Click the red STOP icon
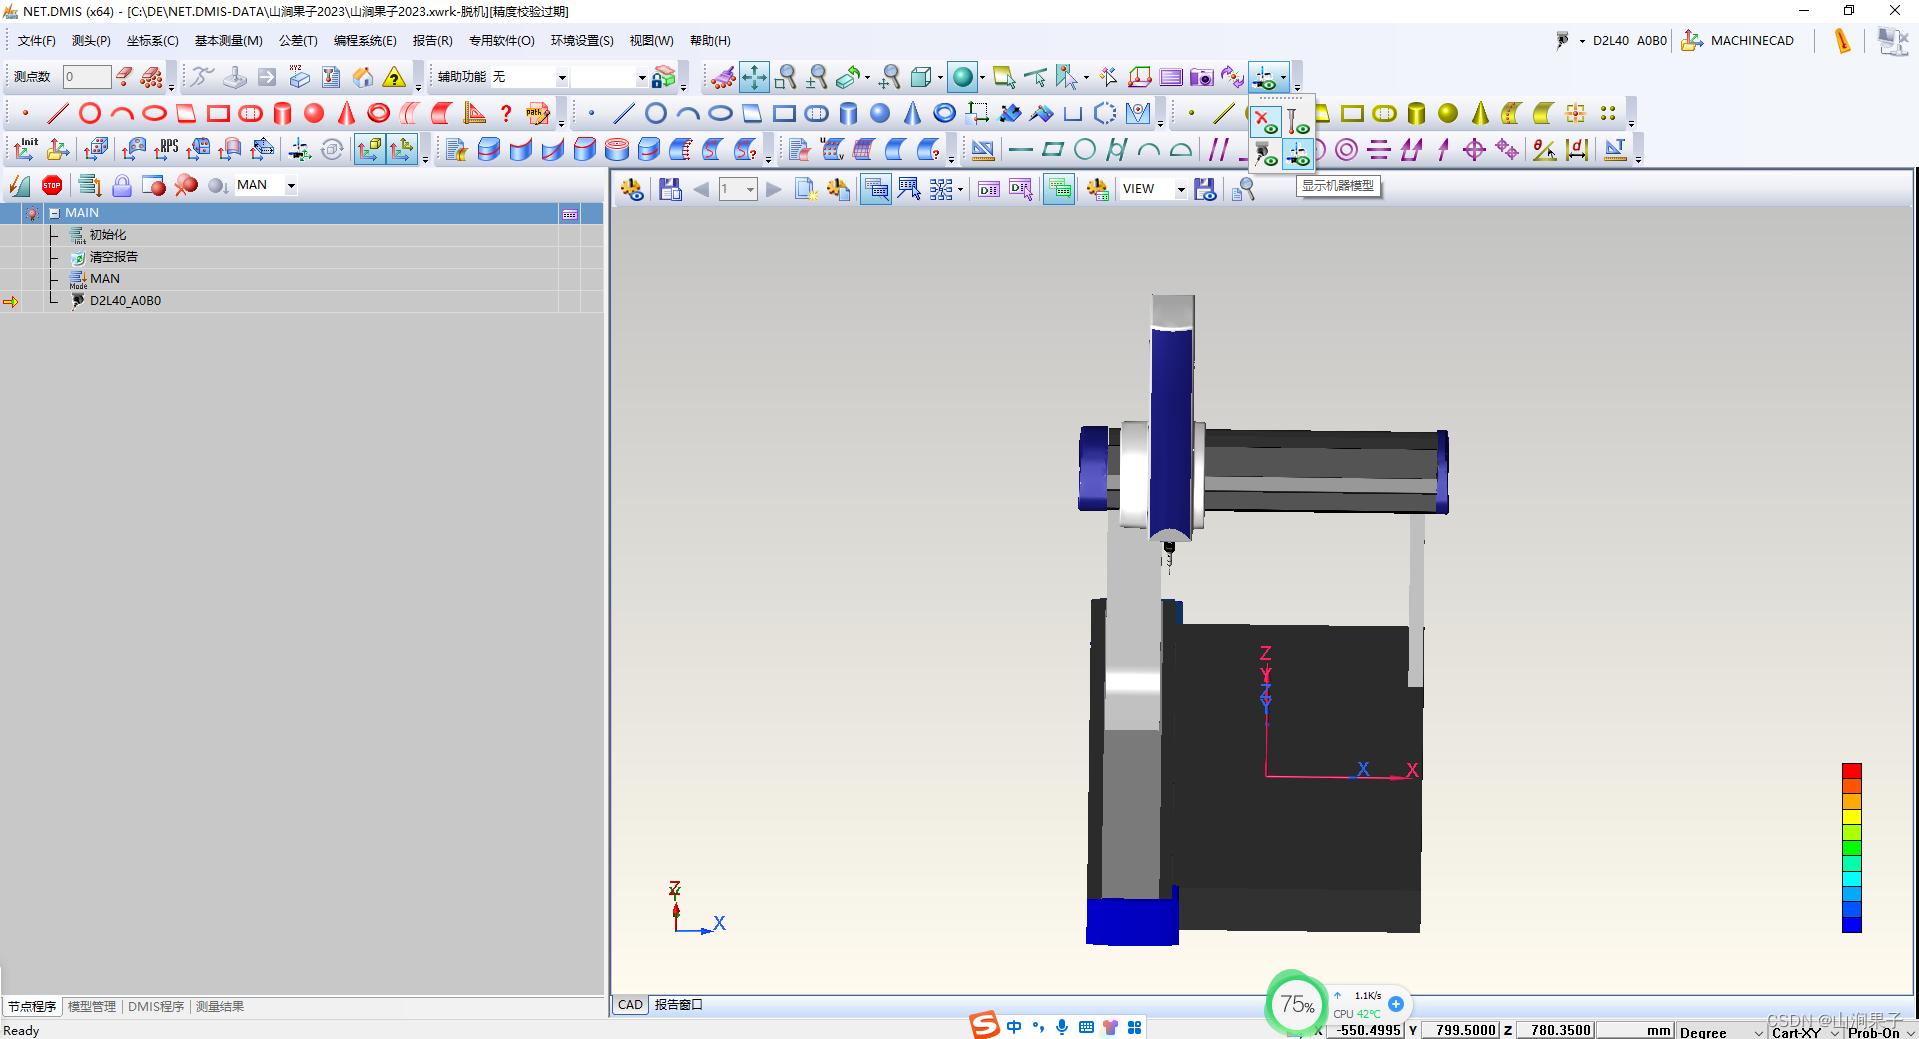Viewport: 1919px width, 1039px height. (x=52, y=185)
